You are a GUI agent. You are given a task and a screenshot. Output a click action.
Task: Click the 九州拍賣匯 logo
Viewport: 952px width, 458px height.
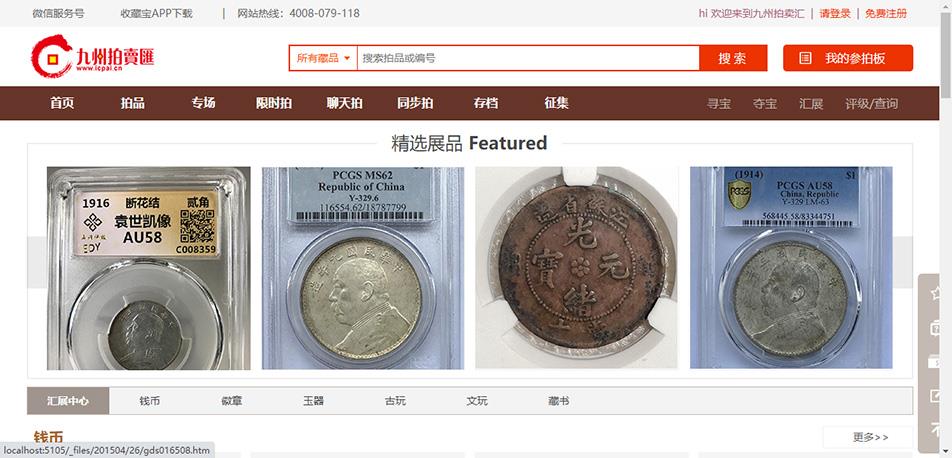(92, 56)
